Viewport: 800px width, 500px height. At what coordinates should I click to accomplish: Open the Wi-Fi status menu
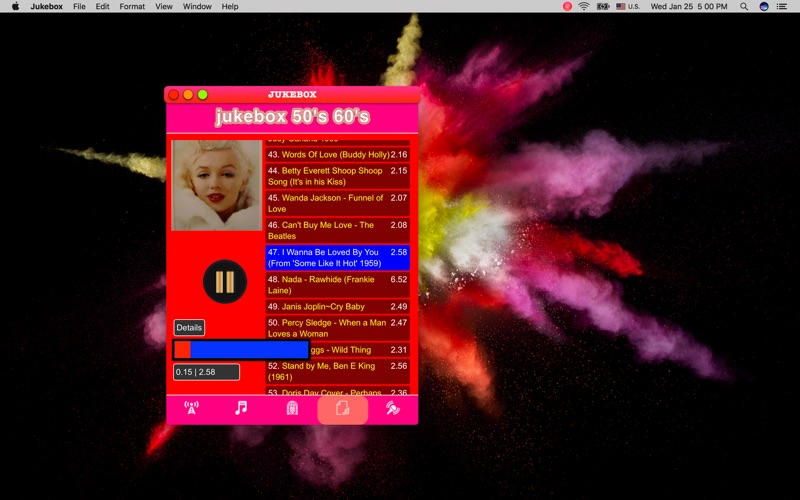[x=584, y=7]
